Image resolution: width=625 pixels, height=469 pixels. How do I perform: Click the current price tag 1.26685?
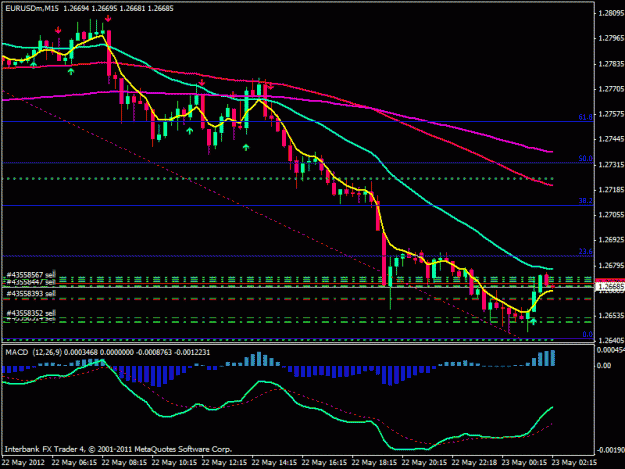tap(611, 287)
